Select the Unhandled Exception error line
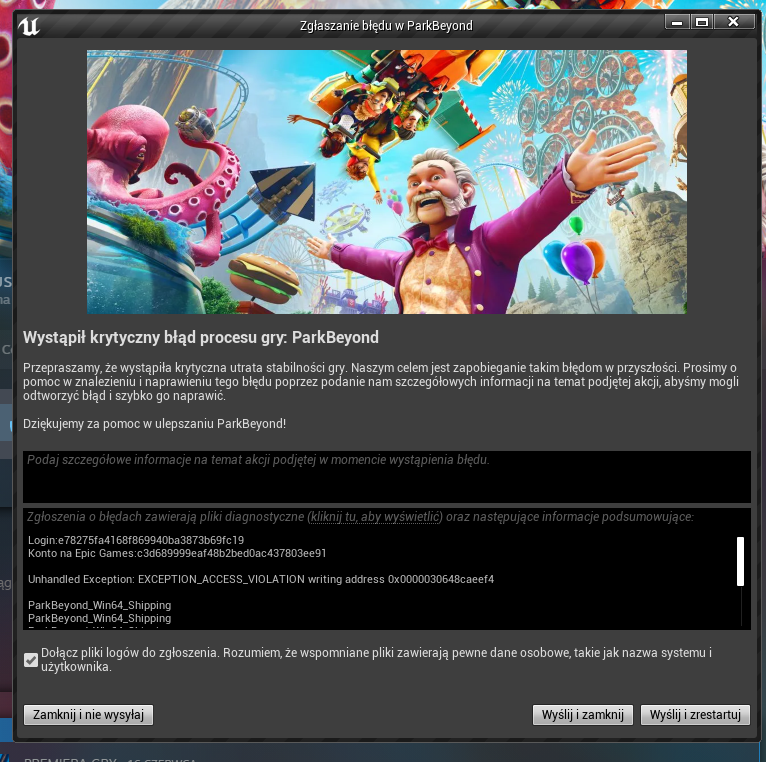 [x=261, y=579]
